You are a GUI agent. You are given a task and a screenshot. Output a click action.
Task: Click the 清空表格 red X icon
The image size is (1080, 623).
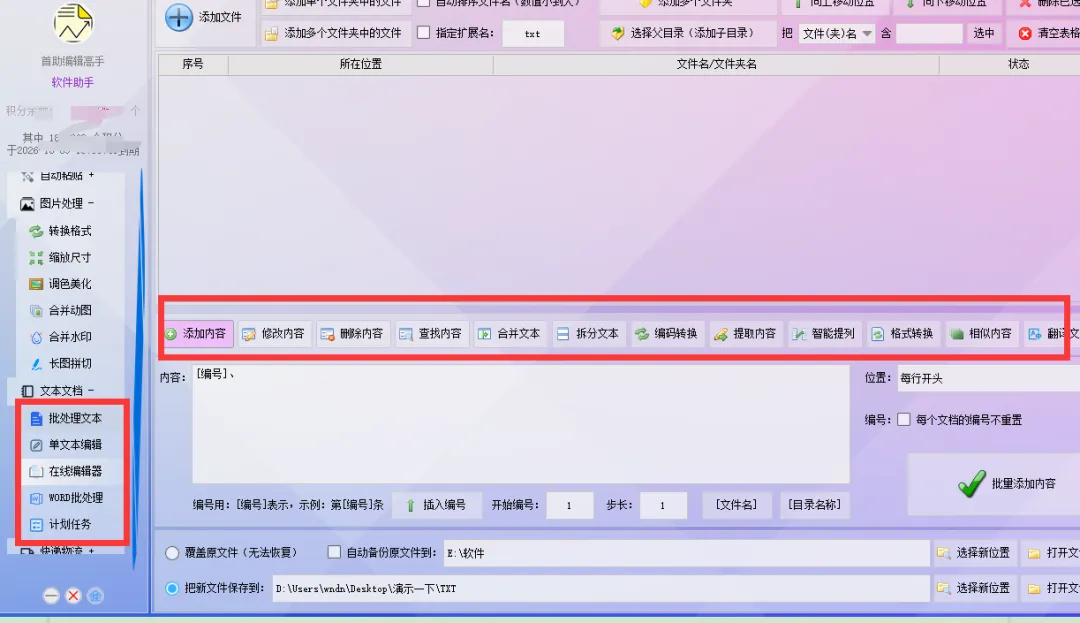point(1025,33)
